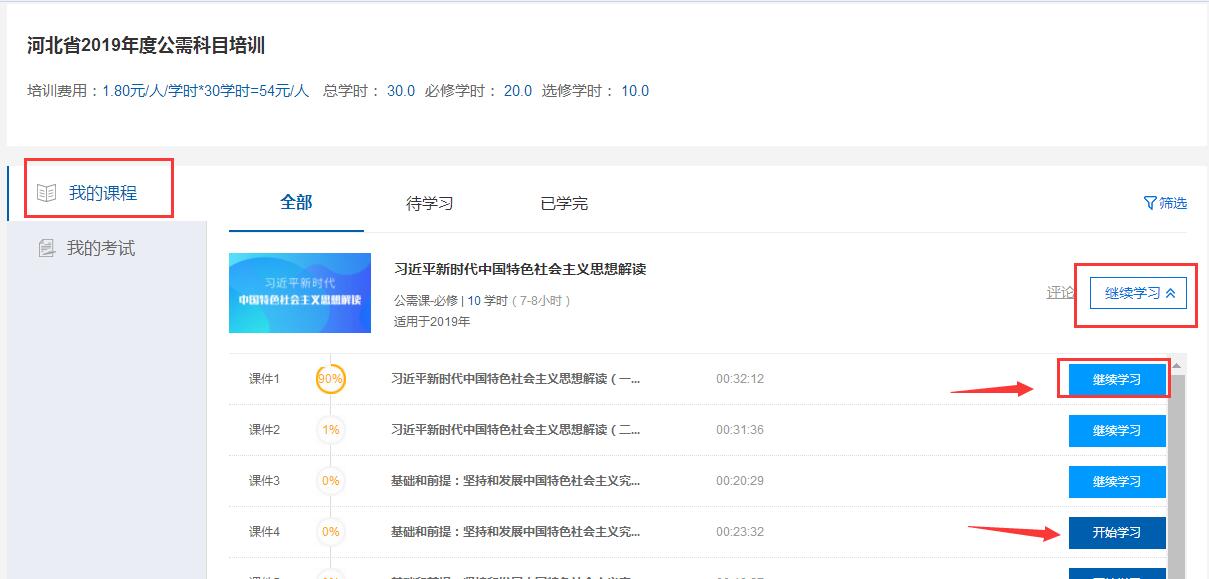
Task: Click the 90% progress ring of 课件1
Action: click(330, 379)
